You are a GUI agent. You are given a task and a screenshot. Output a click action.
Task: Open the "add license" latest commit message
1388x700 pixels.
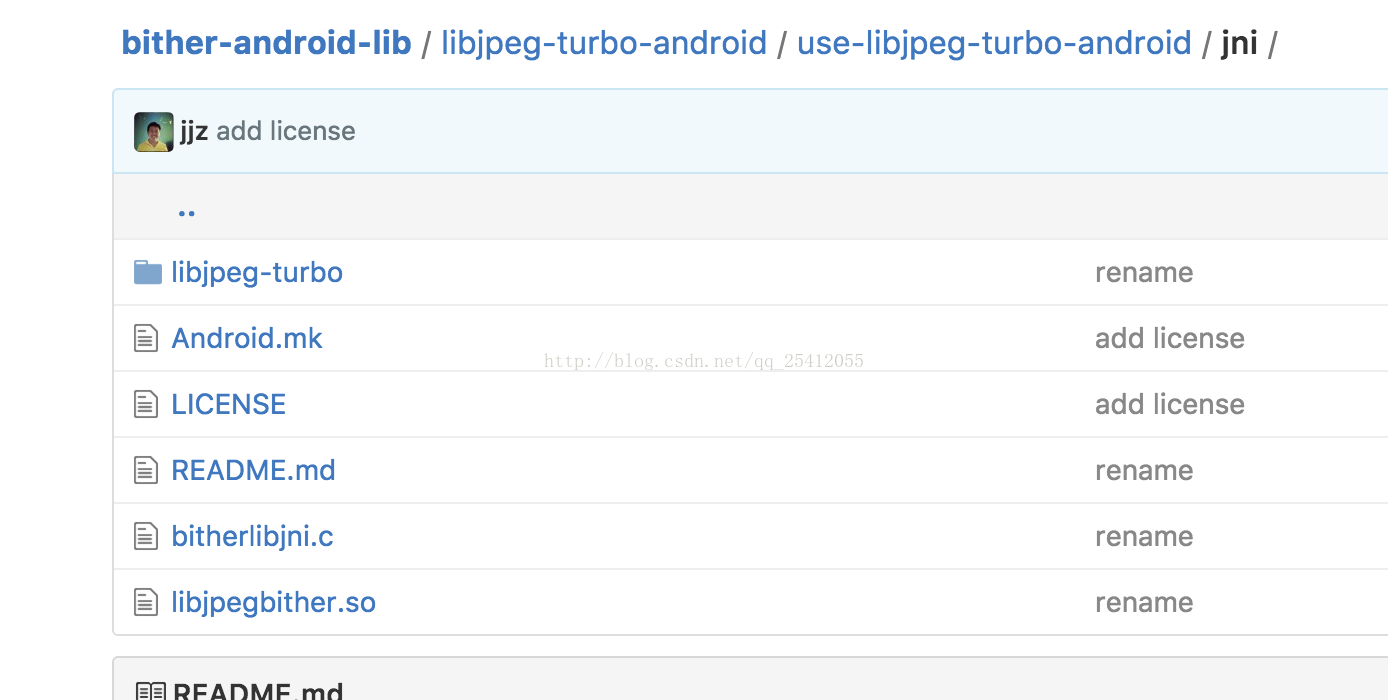click(x=286, y=131)
